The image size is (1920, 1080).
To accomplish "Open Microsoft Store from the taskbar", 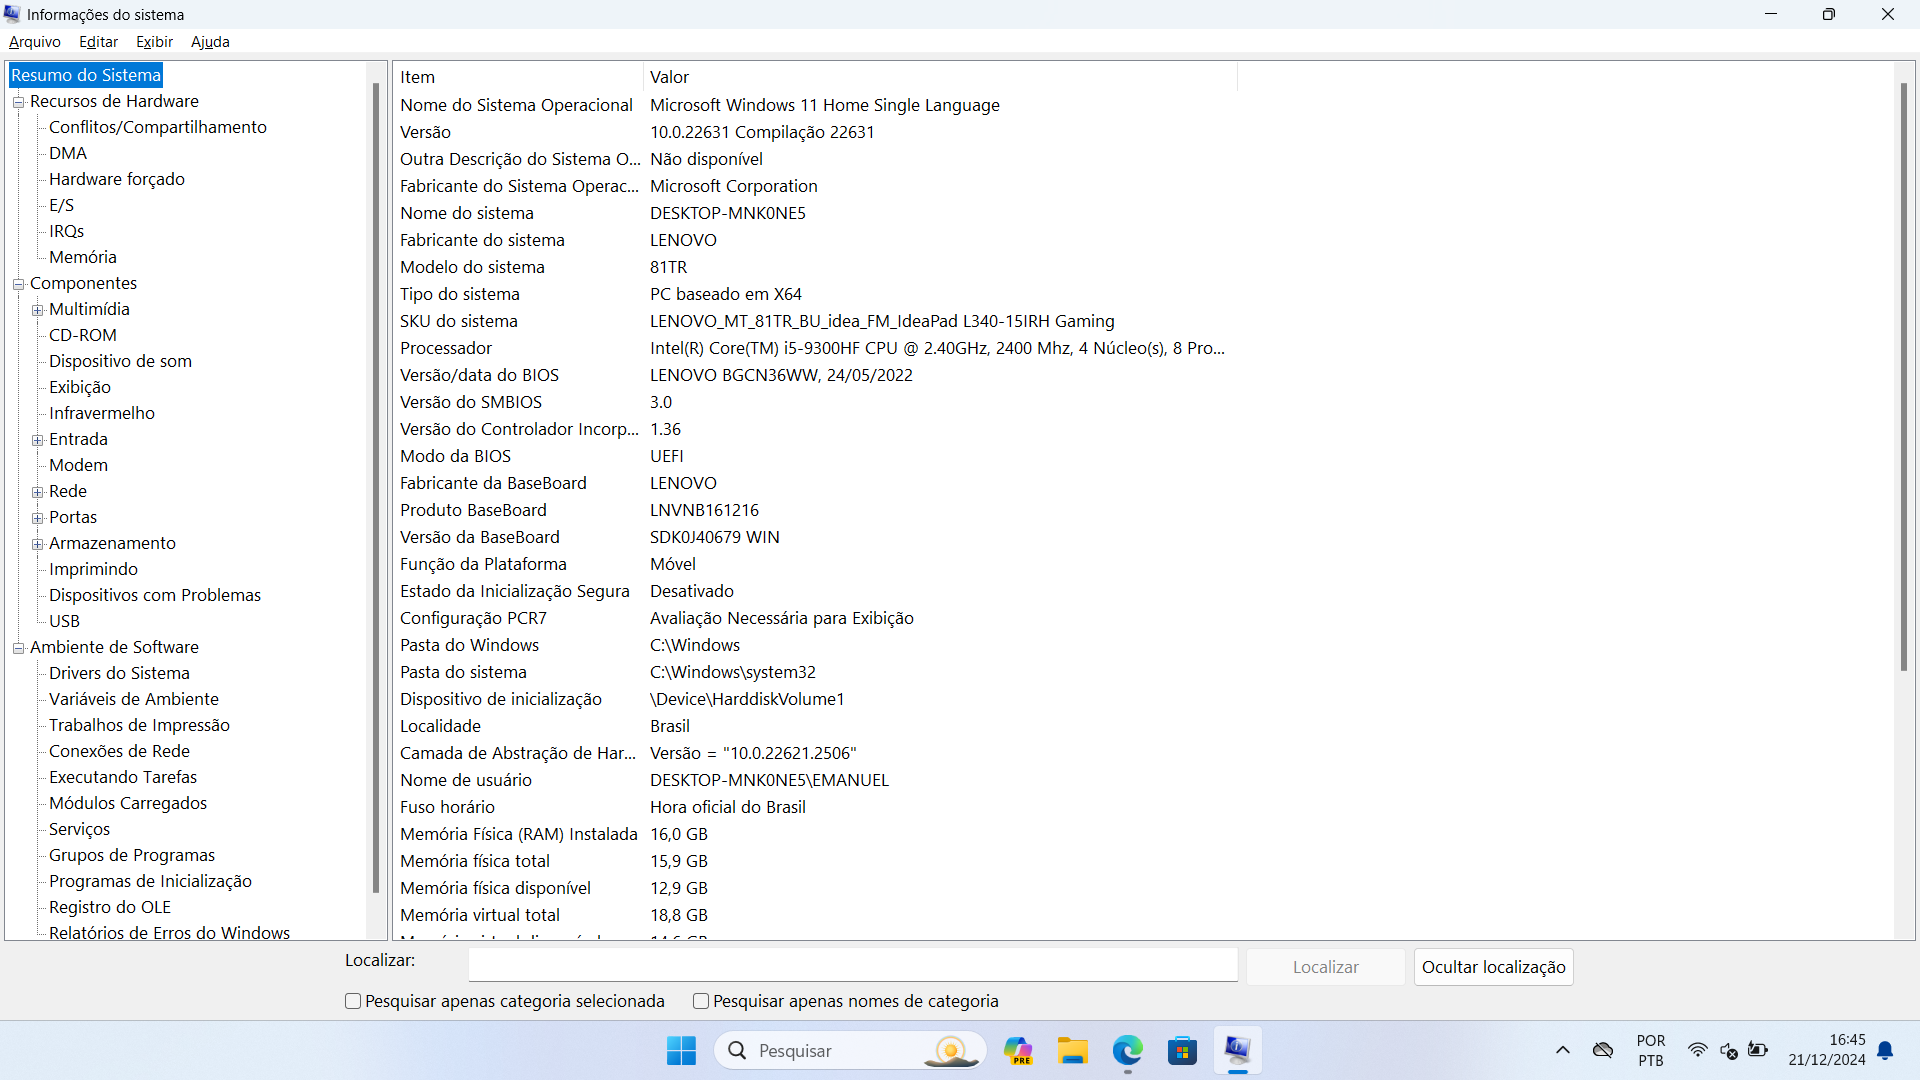I will [1183, 1051].
